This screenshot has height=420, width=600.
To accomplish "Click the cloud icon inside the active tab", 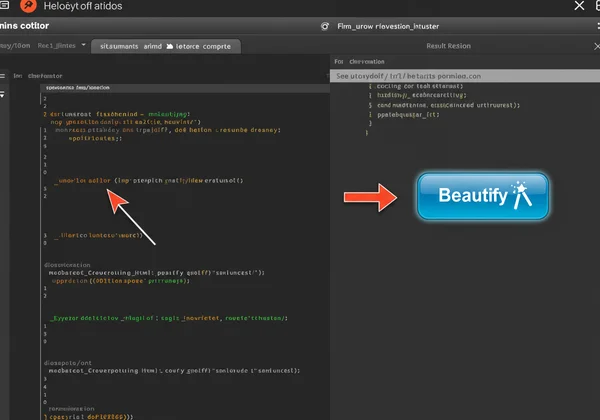I will (170, 46).
